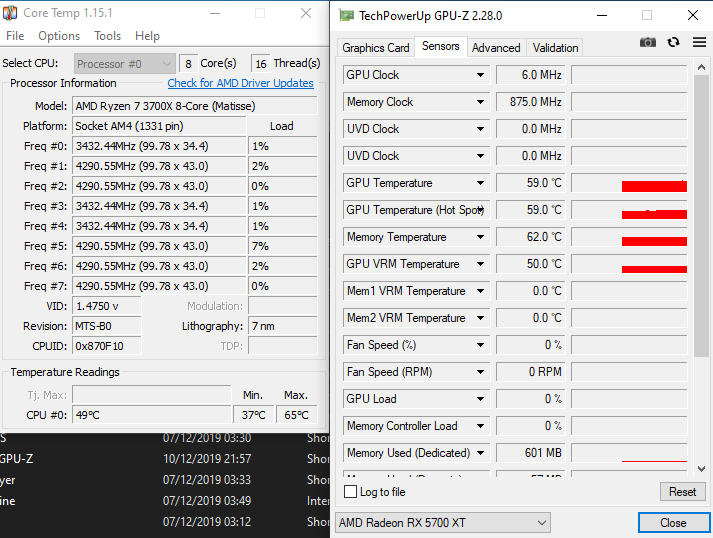Open the File menu in Core Temp
The height and width of the screenshot is (538, 713).
15,36
